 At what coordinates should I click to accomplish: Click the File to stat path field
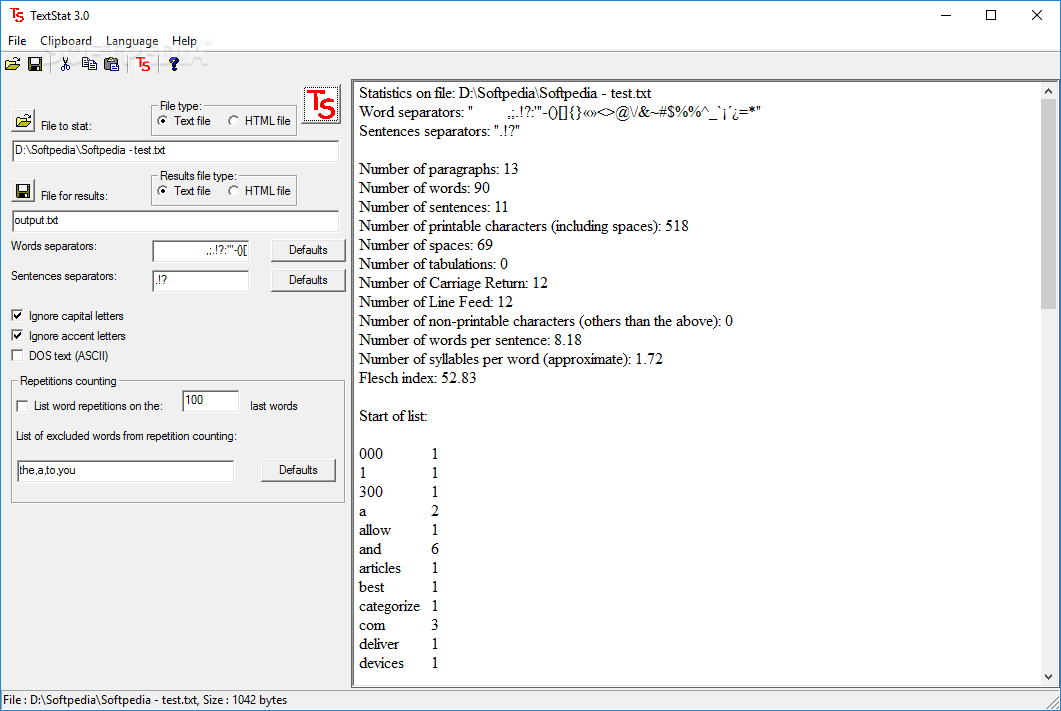tap(175, 151)
